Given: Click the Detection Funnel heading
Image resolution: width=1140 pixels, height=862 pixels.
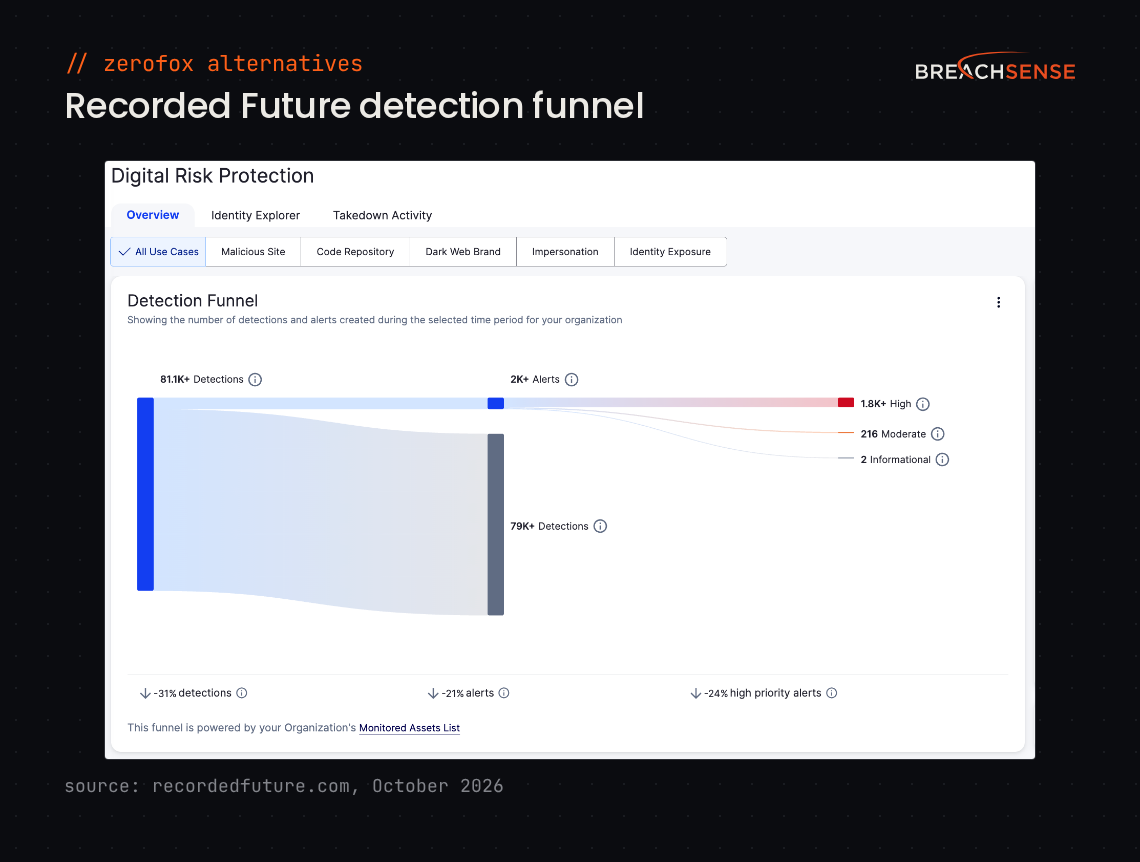Looking at the screenshot, I should 193,301.
